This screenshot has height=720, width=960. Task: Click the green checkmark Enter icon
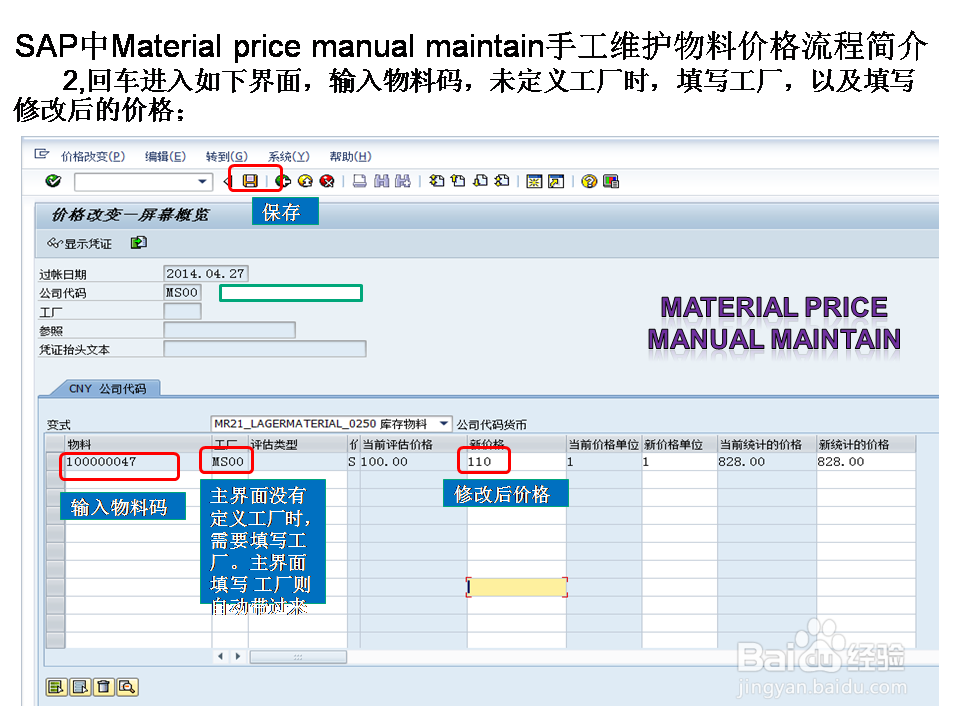click(x=53, y=181)
